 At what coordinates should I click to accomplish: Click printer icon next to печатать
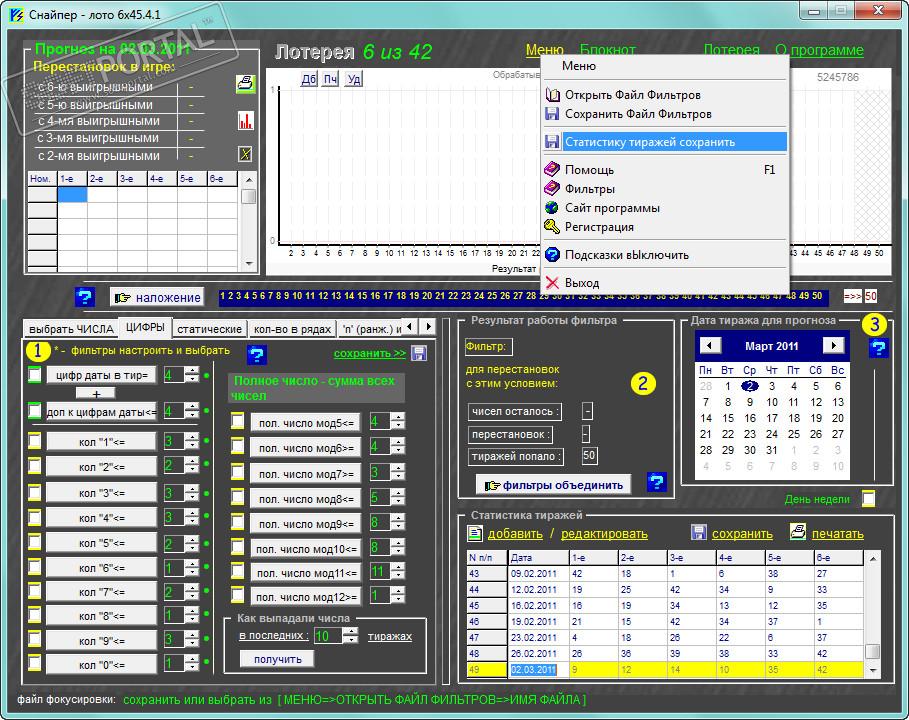tap(798, 533)
